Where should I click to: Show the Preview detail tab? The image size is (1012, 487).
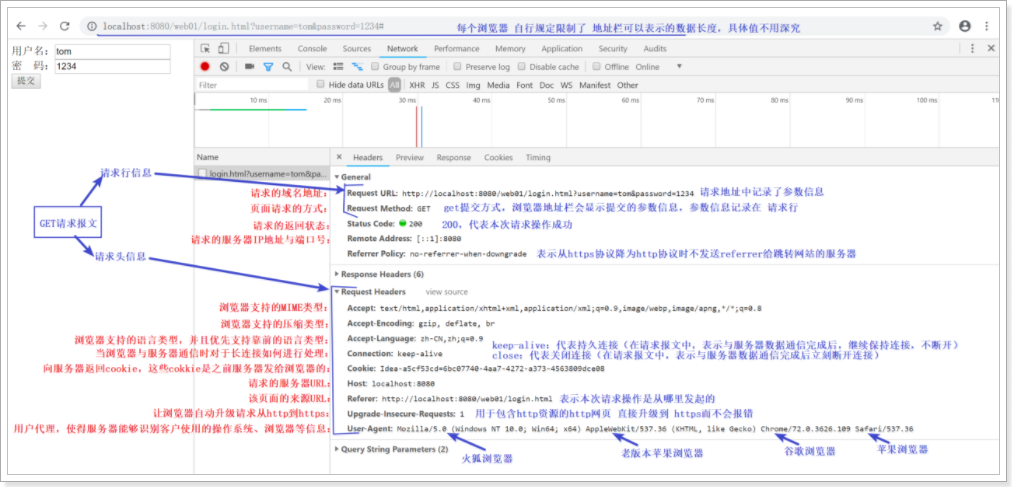pyautogui.click(x=410, y=157)
